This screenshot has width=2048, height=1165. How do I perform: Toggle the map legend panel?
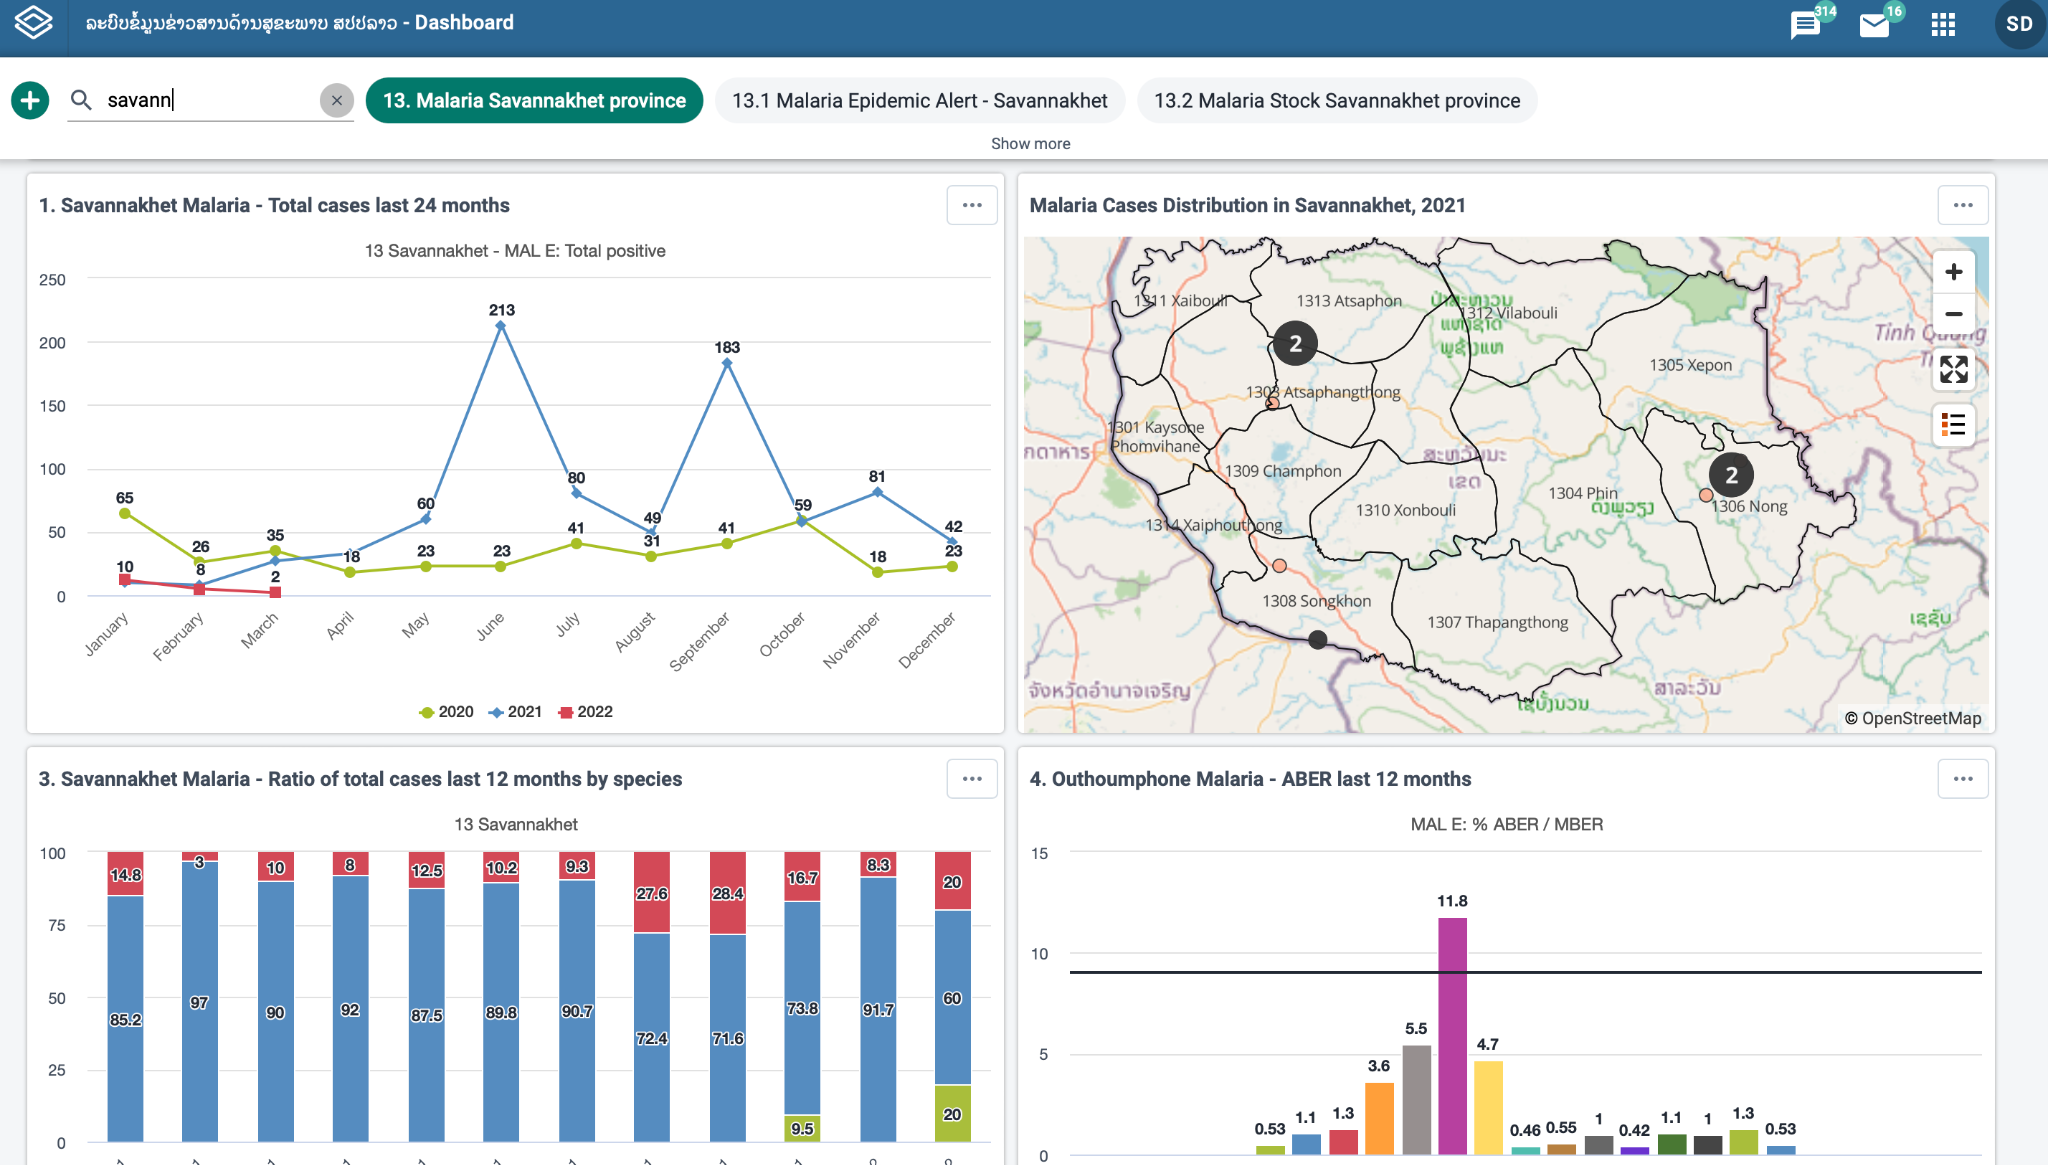click(1953, 425)
